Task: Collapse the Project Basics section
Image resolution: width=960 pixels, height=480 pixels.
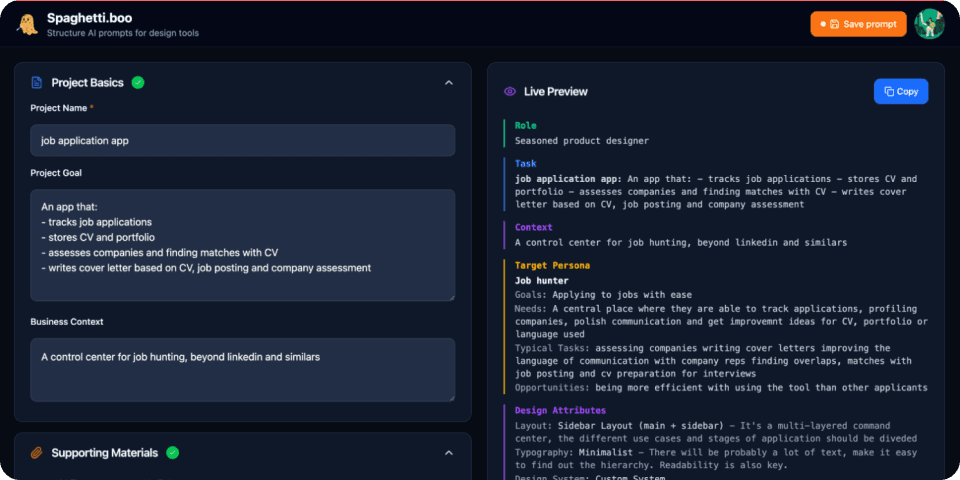Action: coord(449,83)
